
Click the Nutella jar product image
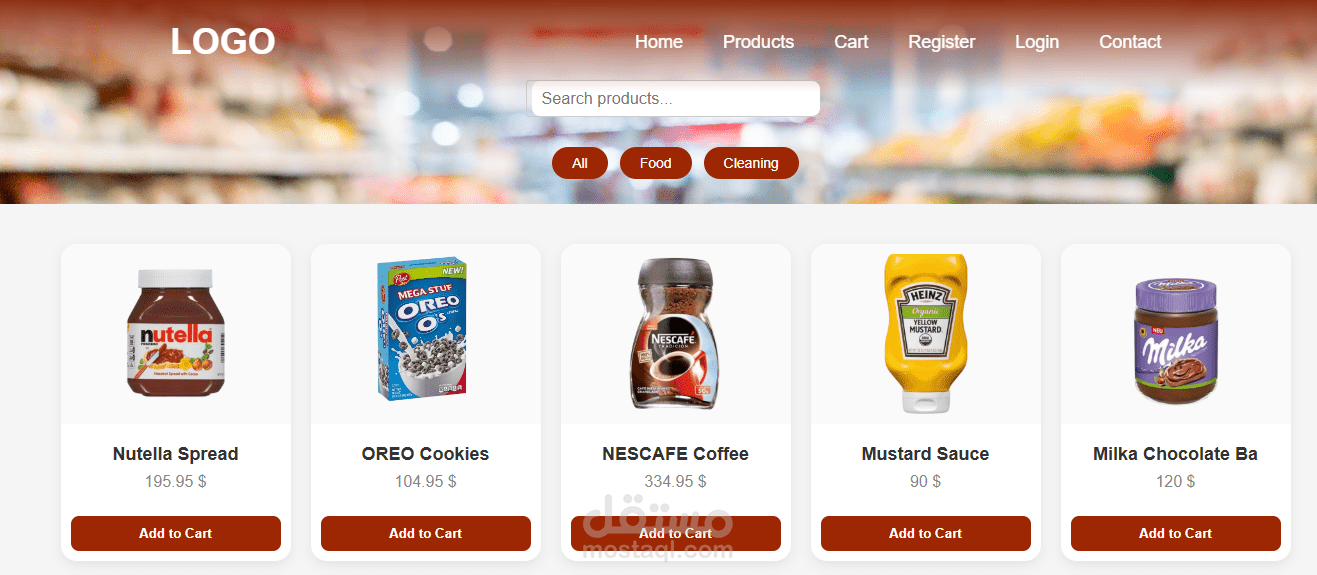coord(176,332)
